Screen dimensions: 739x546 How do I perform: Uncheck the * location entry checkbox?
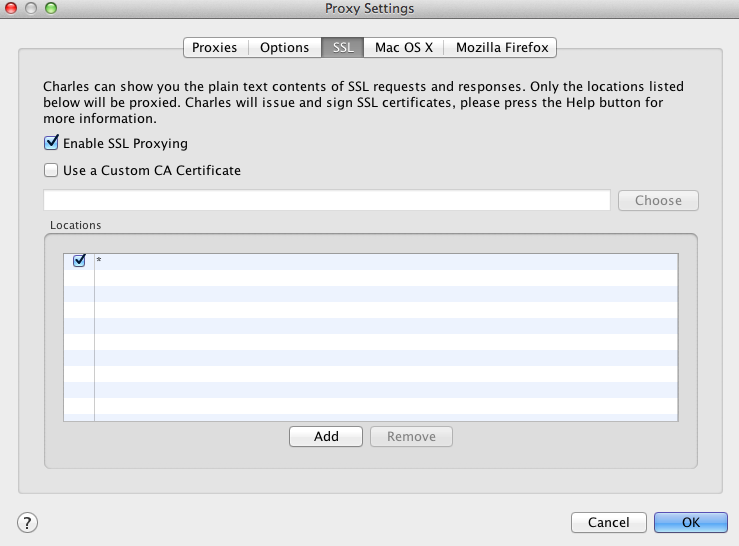79,260
